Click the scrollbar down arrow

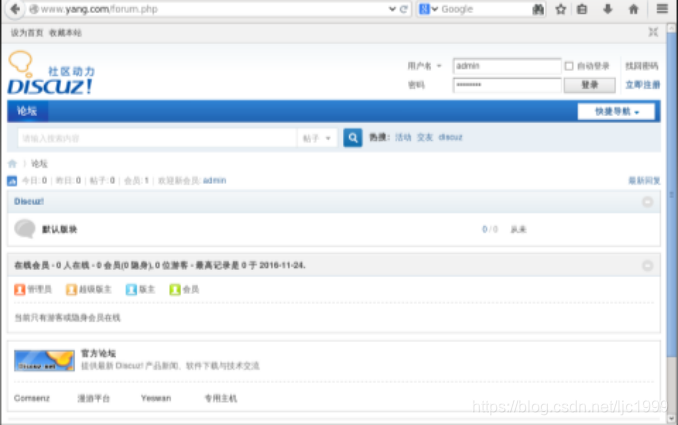pos(672,418)
